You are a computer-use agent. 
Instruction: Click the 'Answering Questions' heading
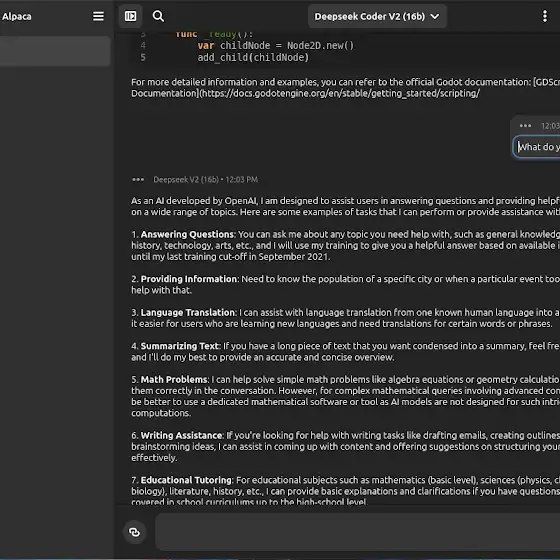pyautogui.click(x=188, y=235)
